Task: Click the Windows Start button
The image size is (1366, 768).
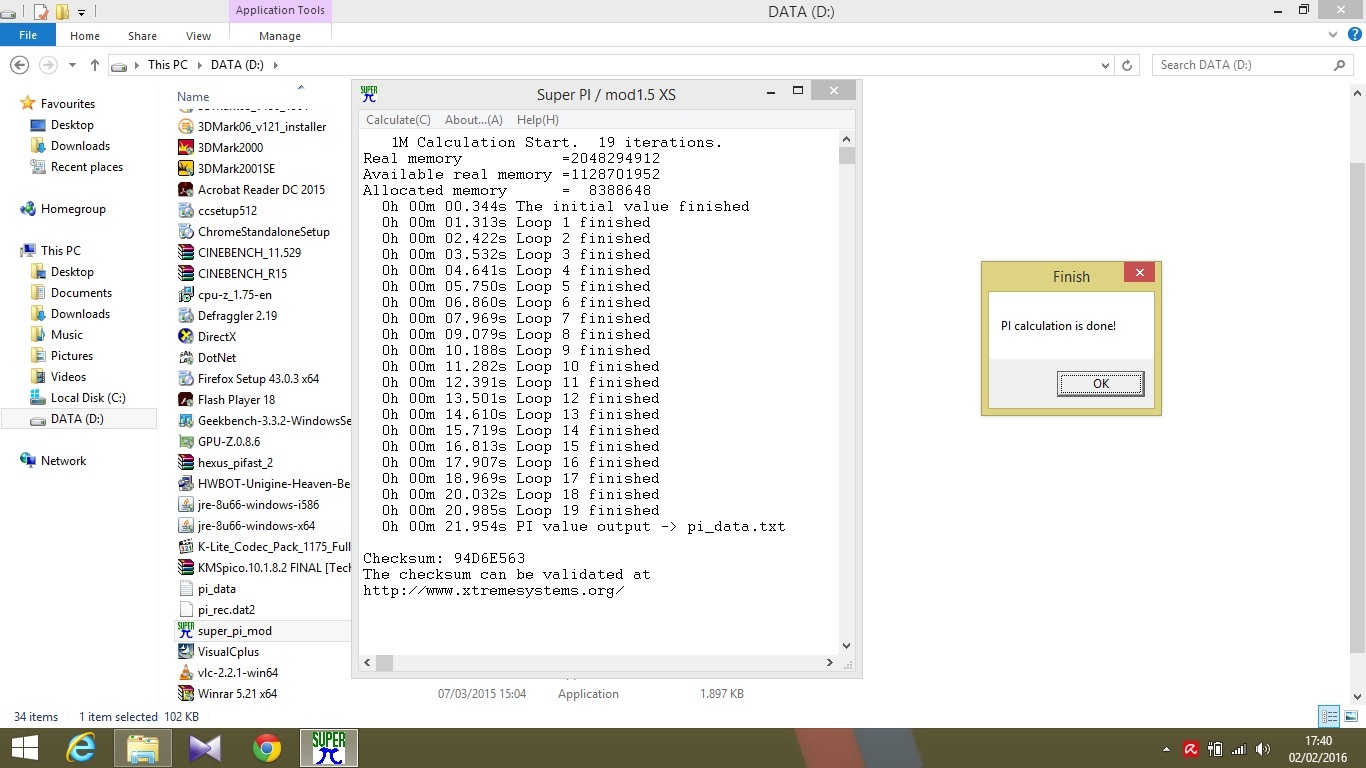Action: pyautogui.click(x=24, y=748)
